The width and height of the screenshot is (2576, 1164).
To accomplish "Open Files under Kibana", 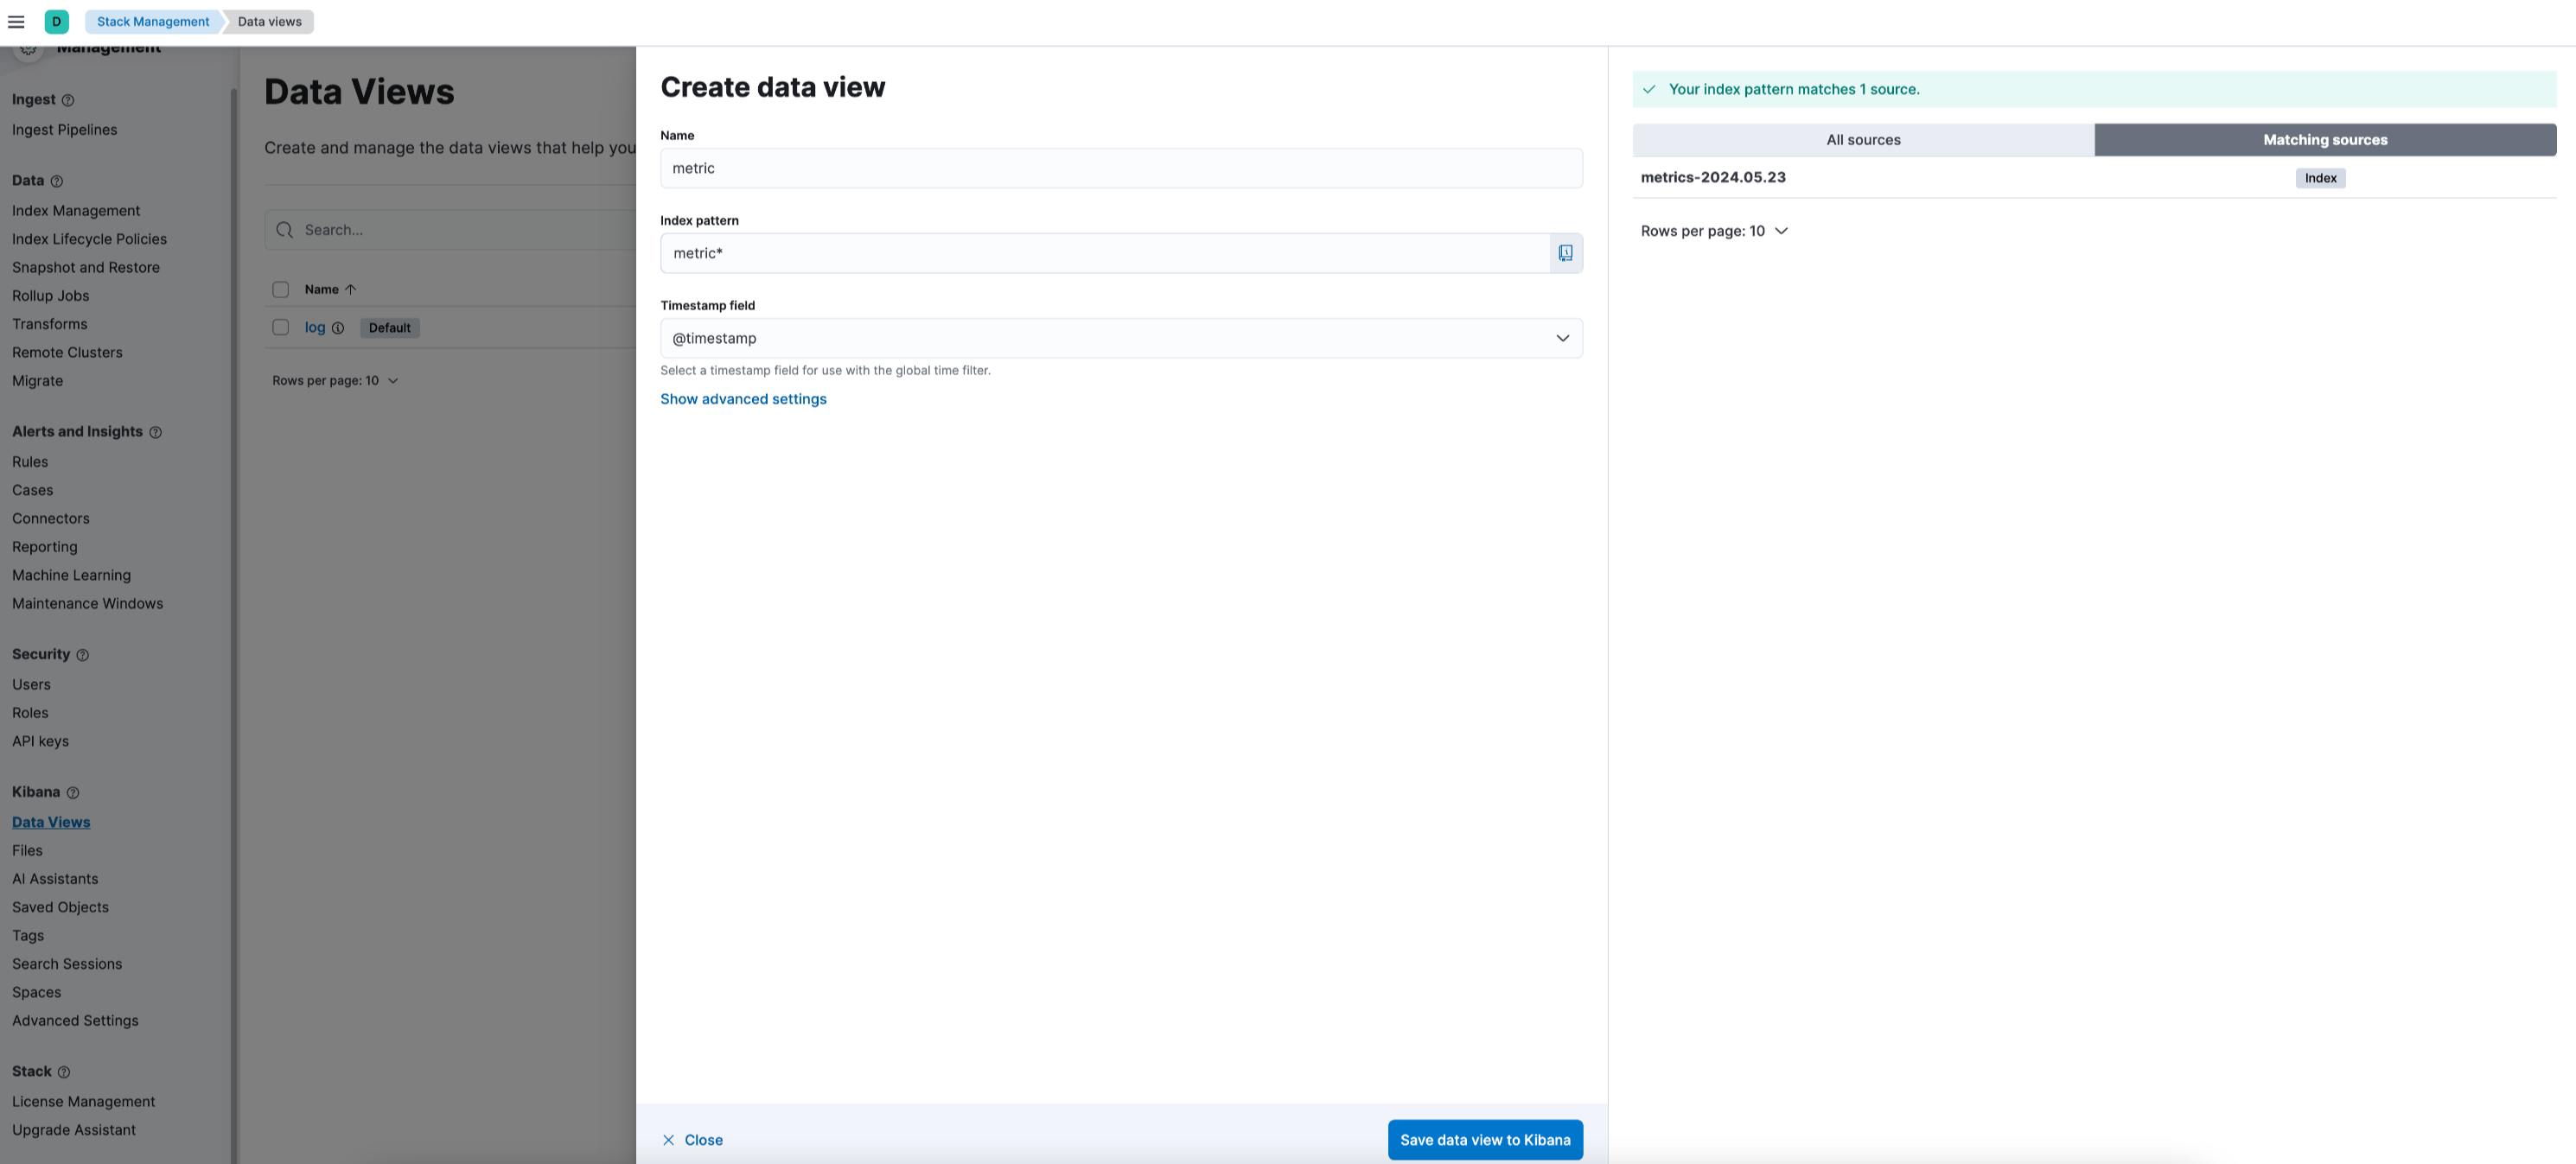I will (x=27, y=851).
